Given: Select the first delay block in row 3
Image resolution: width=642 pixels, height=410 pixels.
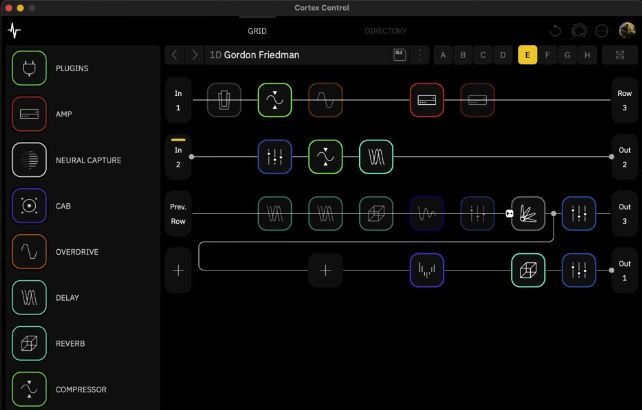Looking at the screenshot, I should pos(275,213).
